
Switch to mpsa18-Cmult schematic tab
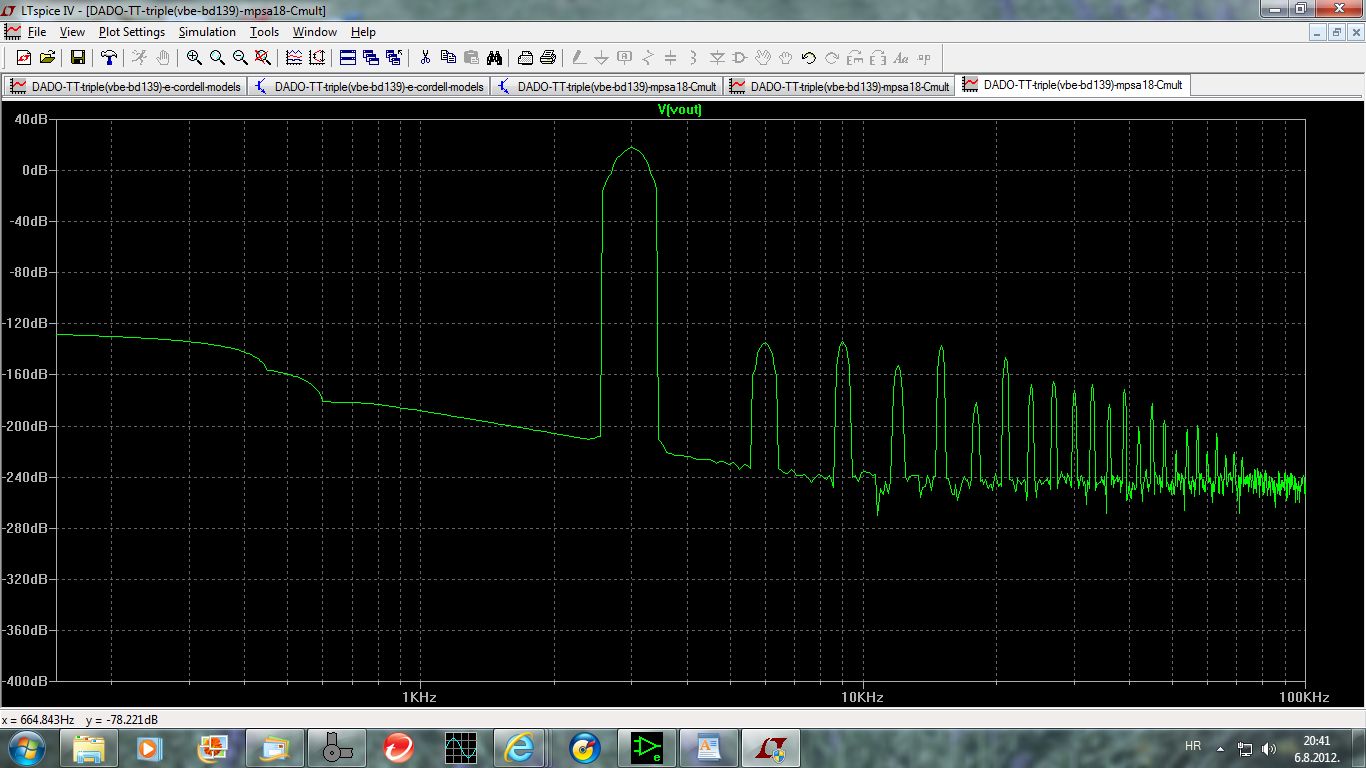click(x=607, y=86)
